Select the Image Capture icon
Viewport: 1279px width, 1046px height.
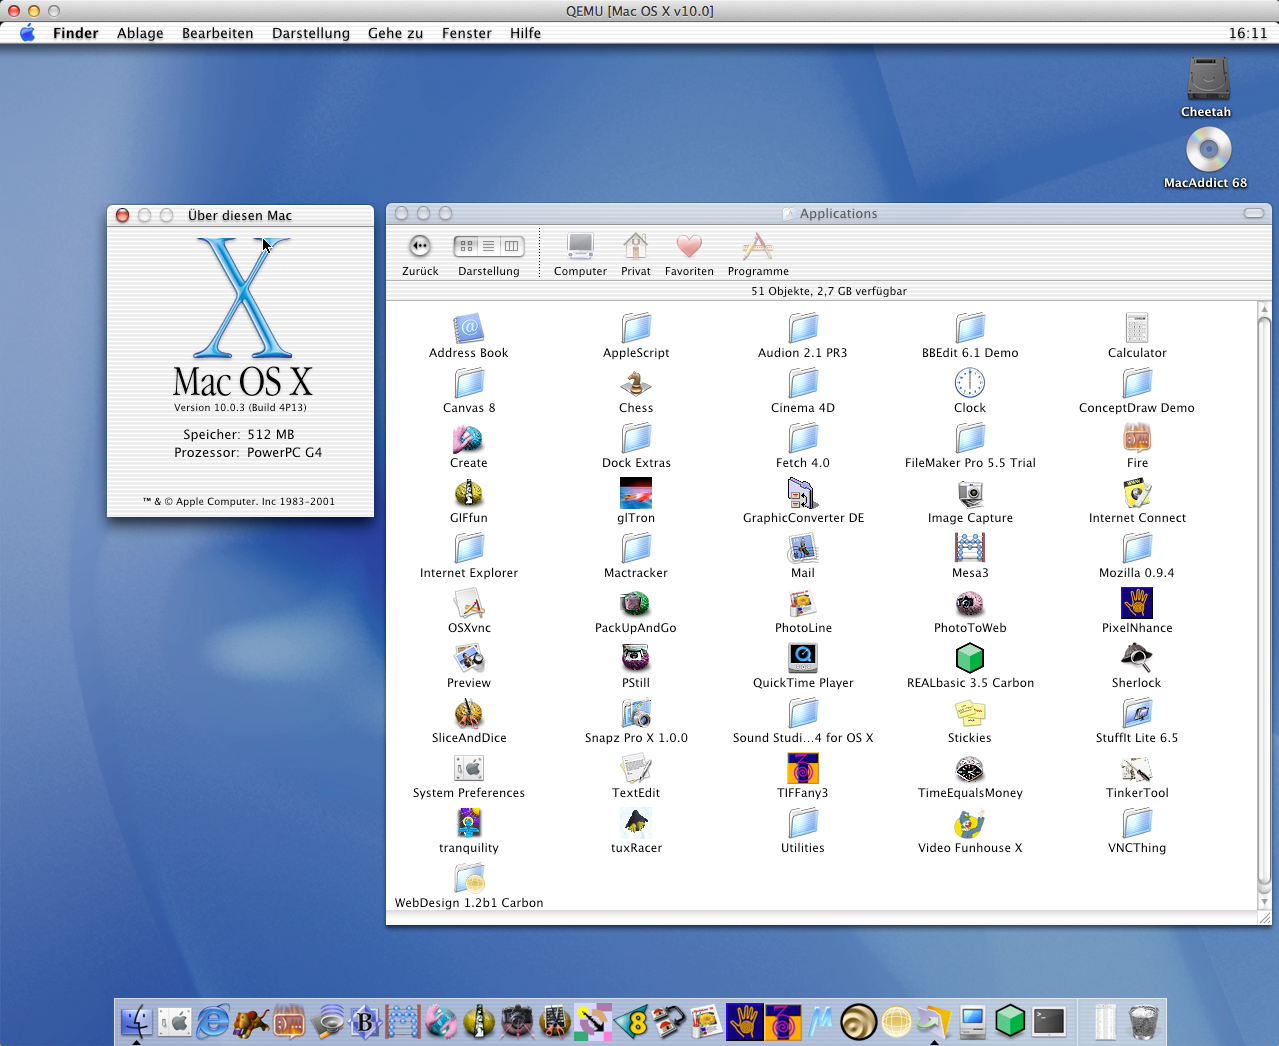[970, 493]
